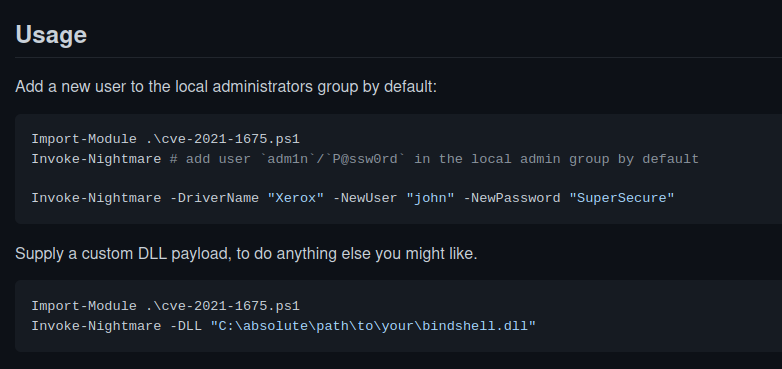
Task: Click the first 'Import-Module .\cve-2021-1675.ps1' line
Action: pyautogui.click(x=166, y=139)
